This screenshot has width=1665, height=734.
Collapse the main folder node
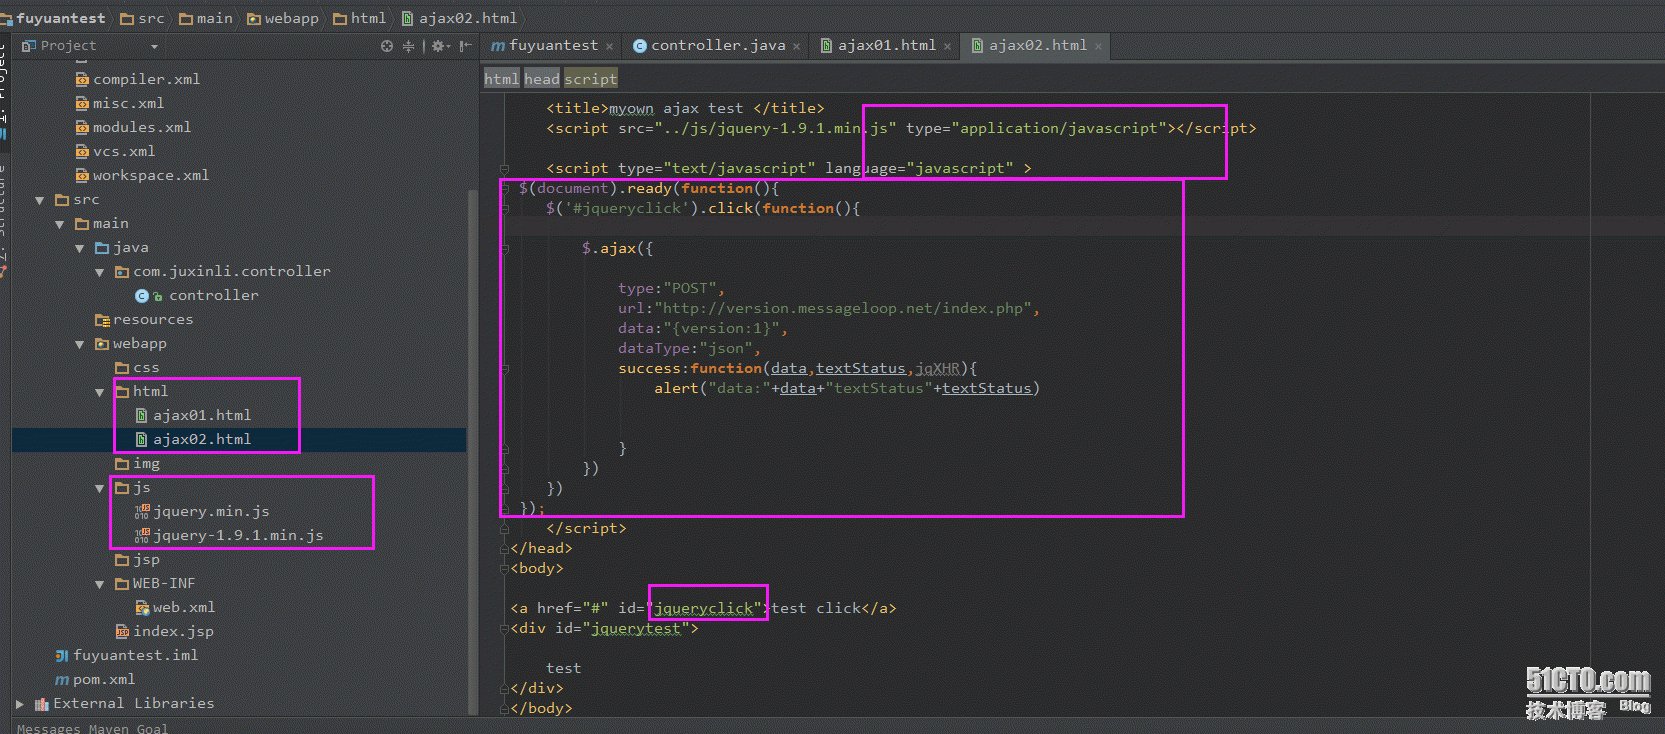(60, 224)
